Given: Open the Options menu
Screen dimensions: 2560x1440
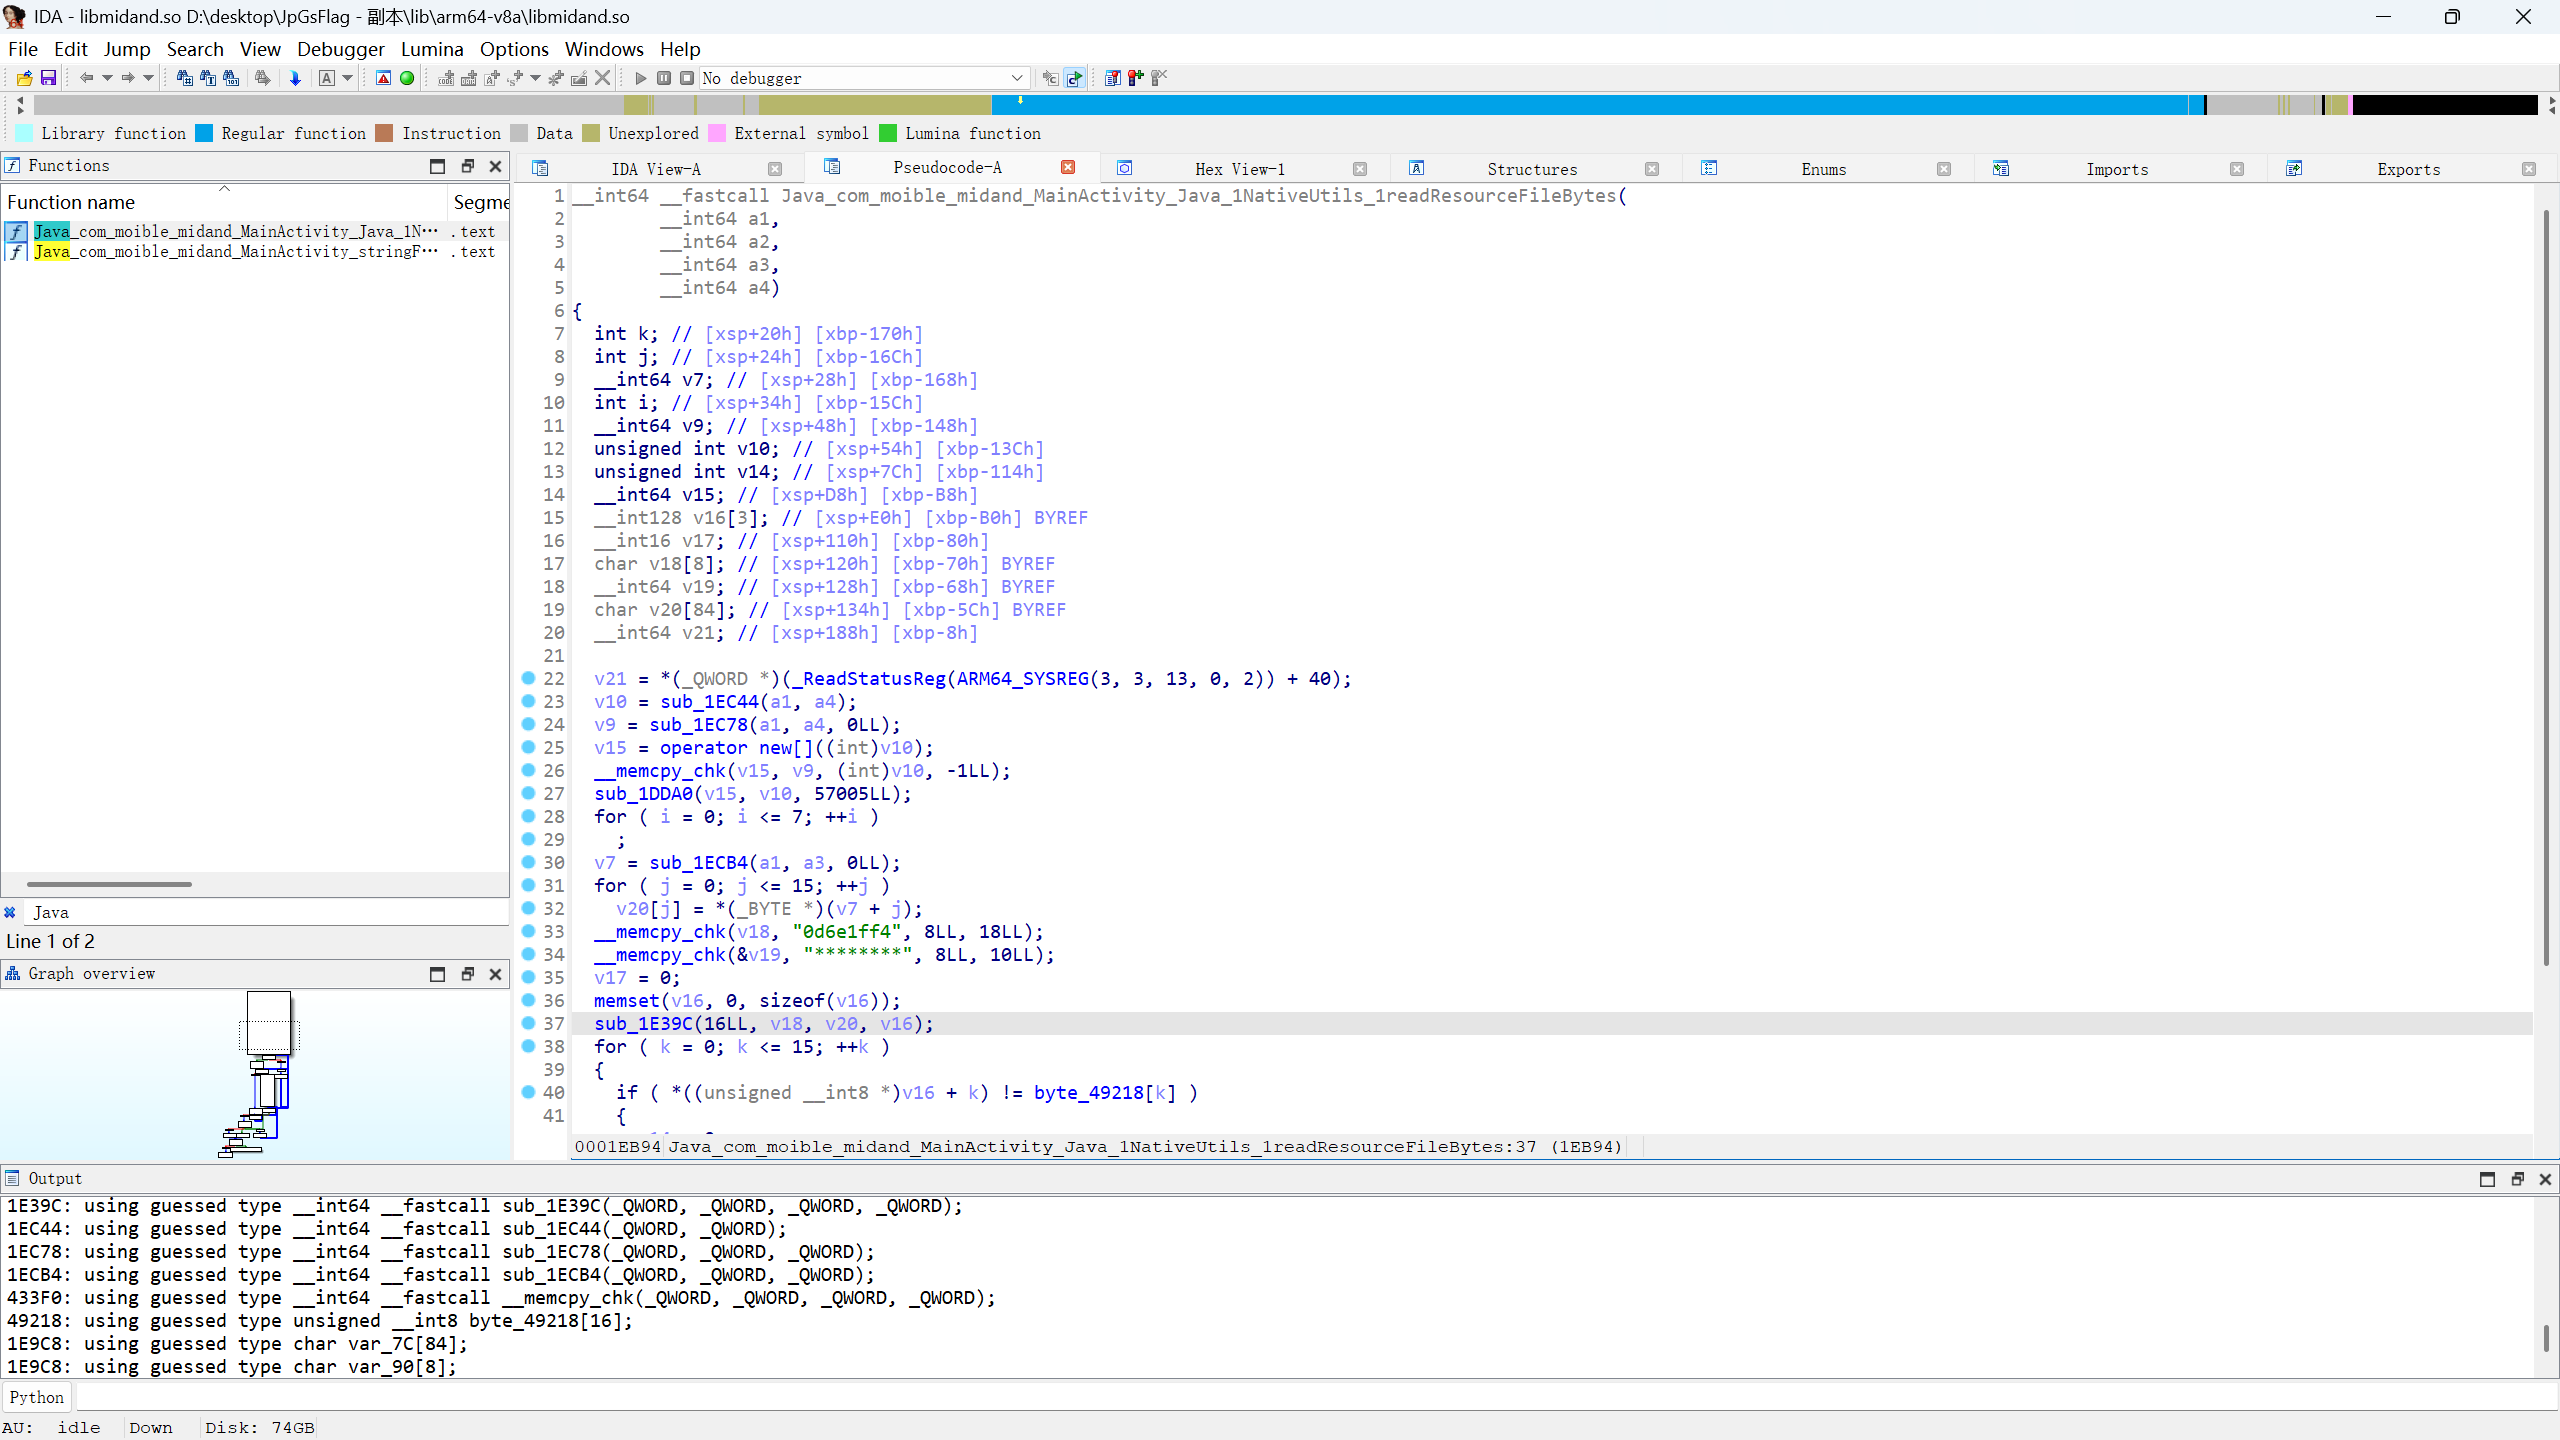Looking at the screenshot, I should 514,49.
